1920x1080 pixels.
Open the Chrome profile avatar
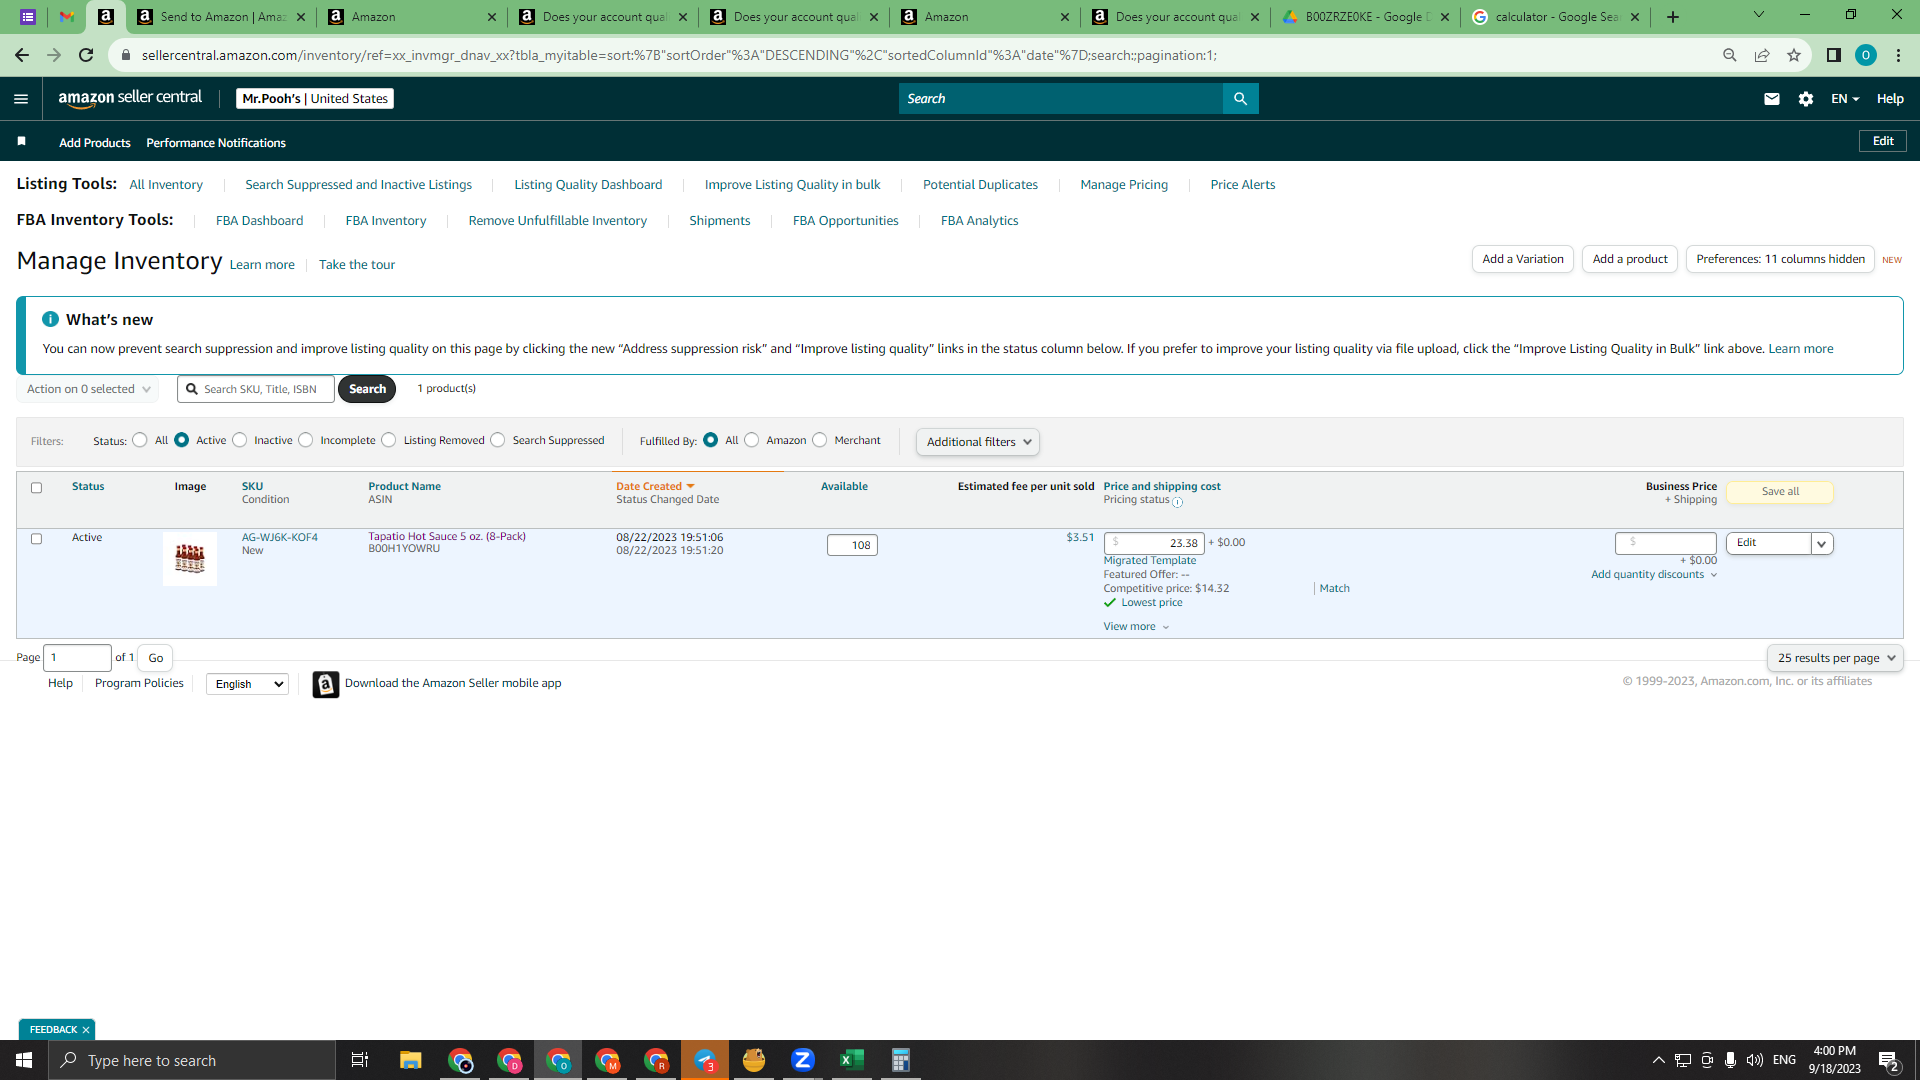coord(1866,55)
